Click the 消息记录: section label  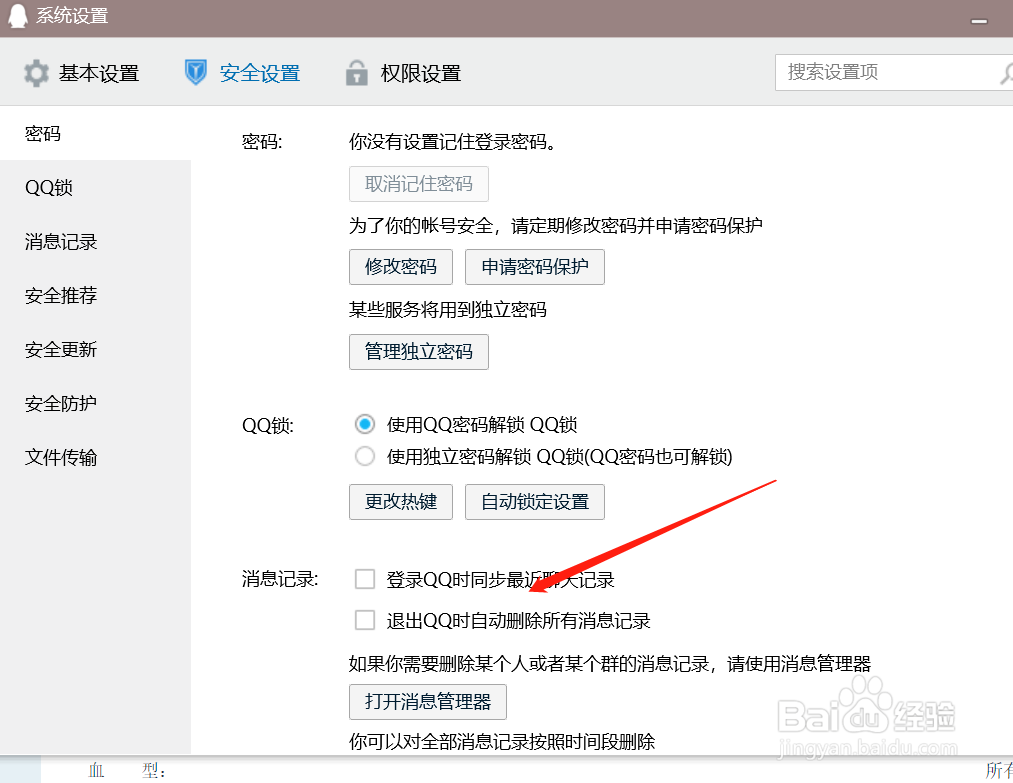(280, 579)
